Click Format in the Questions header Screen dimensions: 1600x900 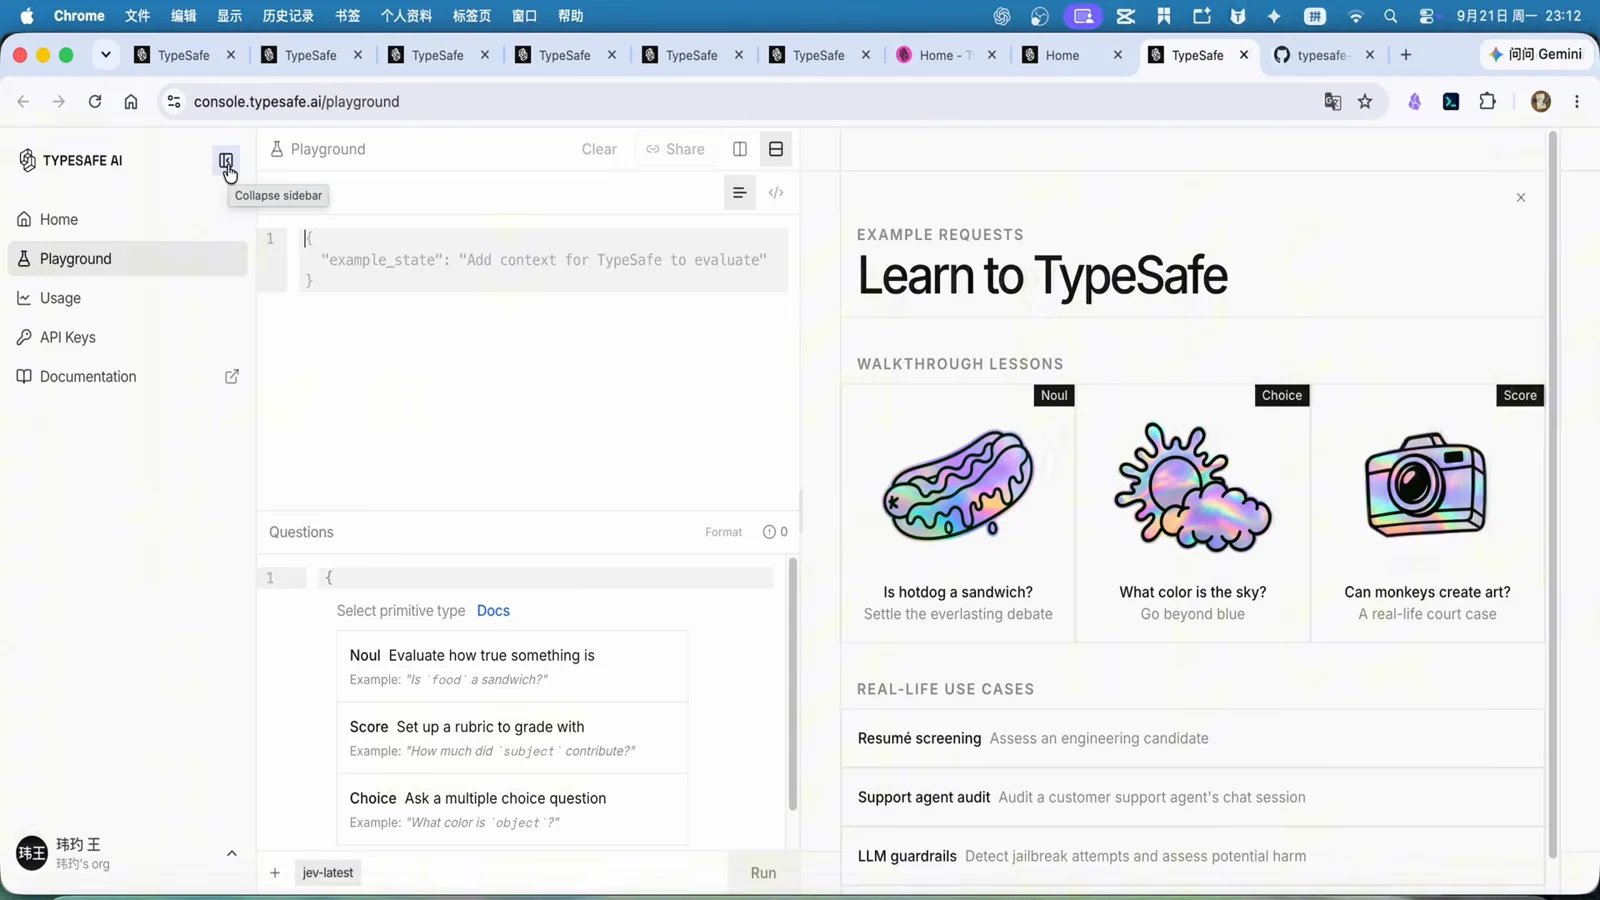coord(723,532)
